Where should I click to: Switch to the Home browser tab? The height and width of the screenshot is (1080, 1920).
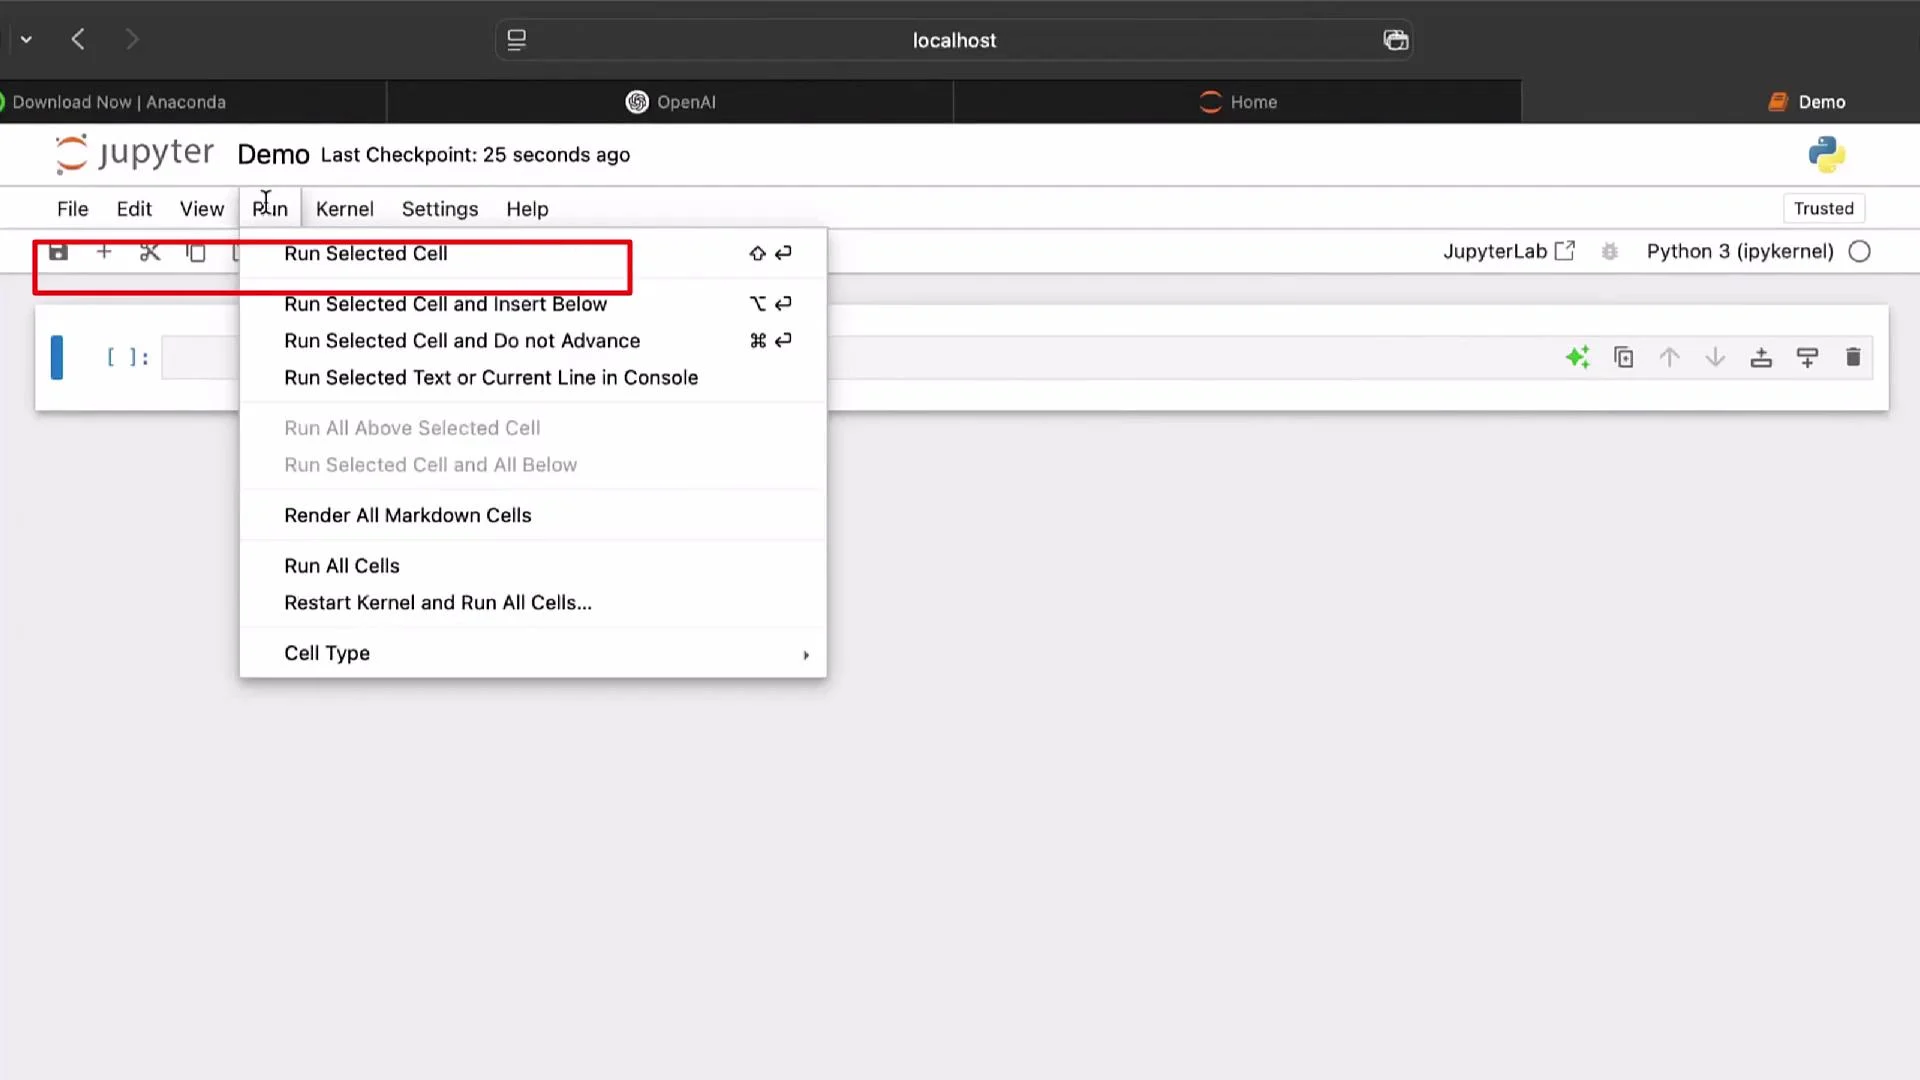[x=1238, y=102]
